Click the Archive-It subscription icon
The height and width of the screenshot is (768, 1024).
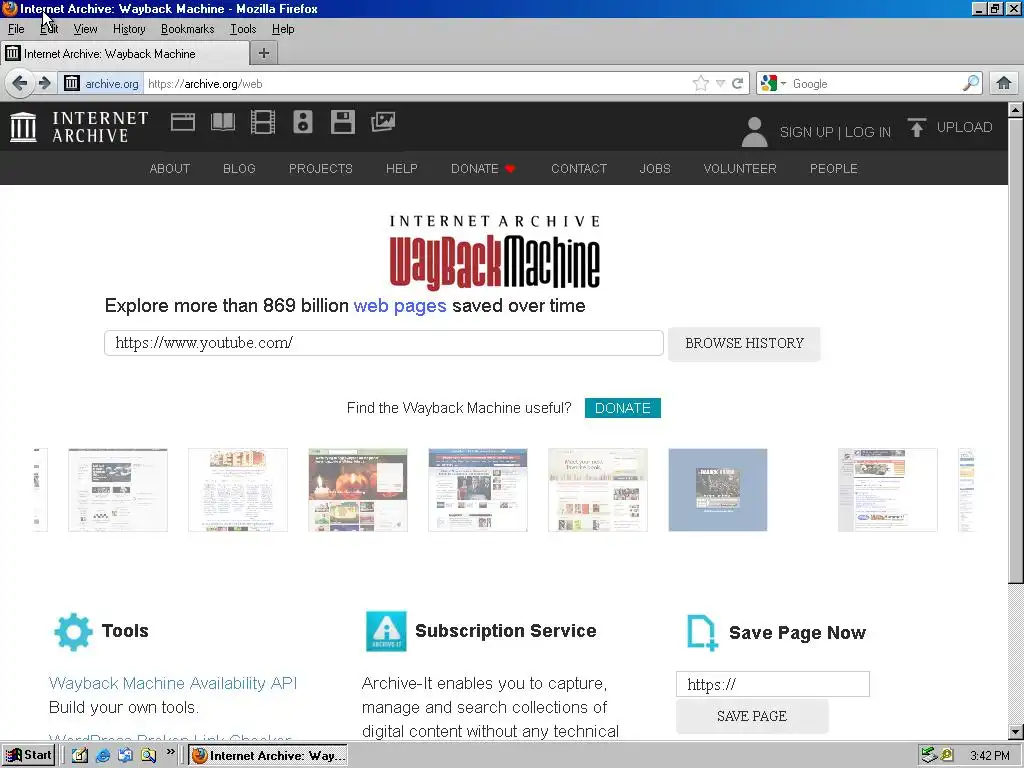point(386,632)
